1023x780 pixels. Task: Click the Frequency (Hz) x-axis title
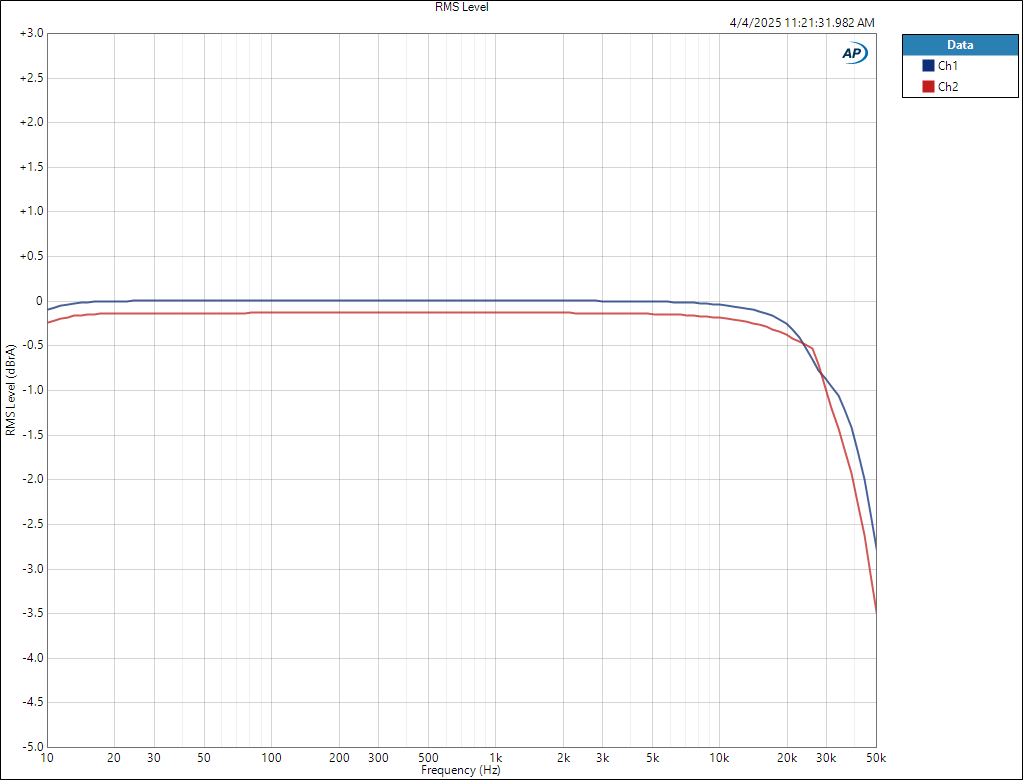[461, 771]
